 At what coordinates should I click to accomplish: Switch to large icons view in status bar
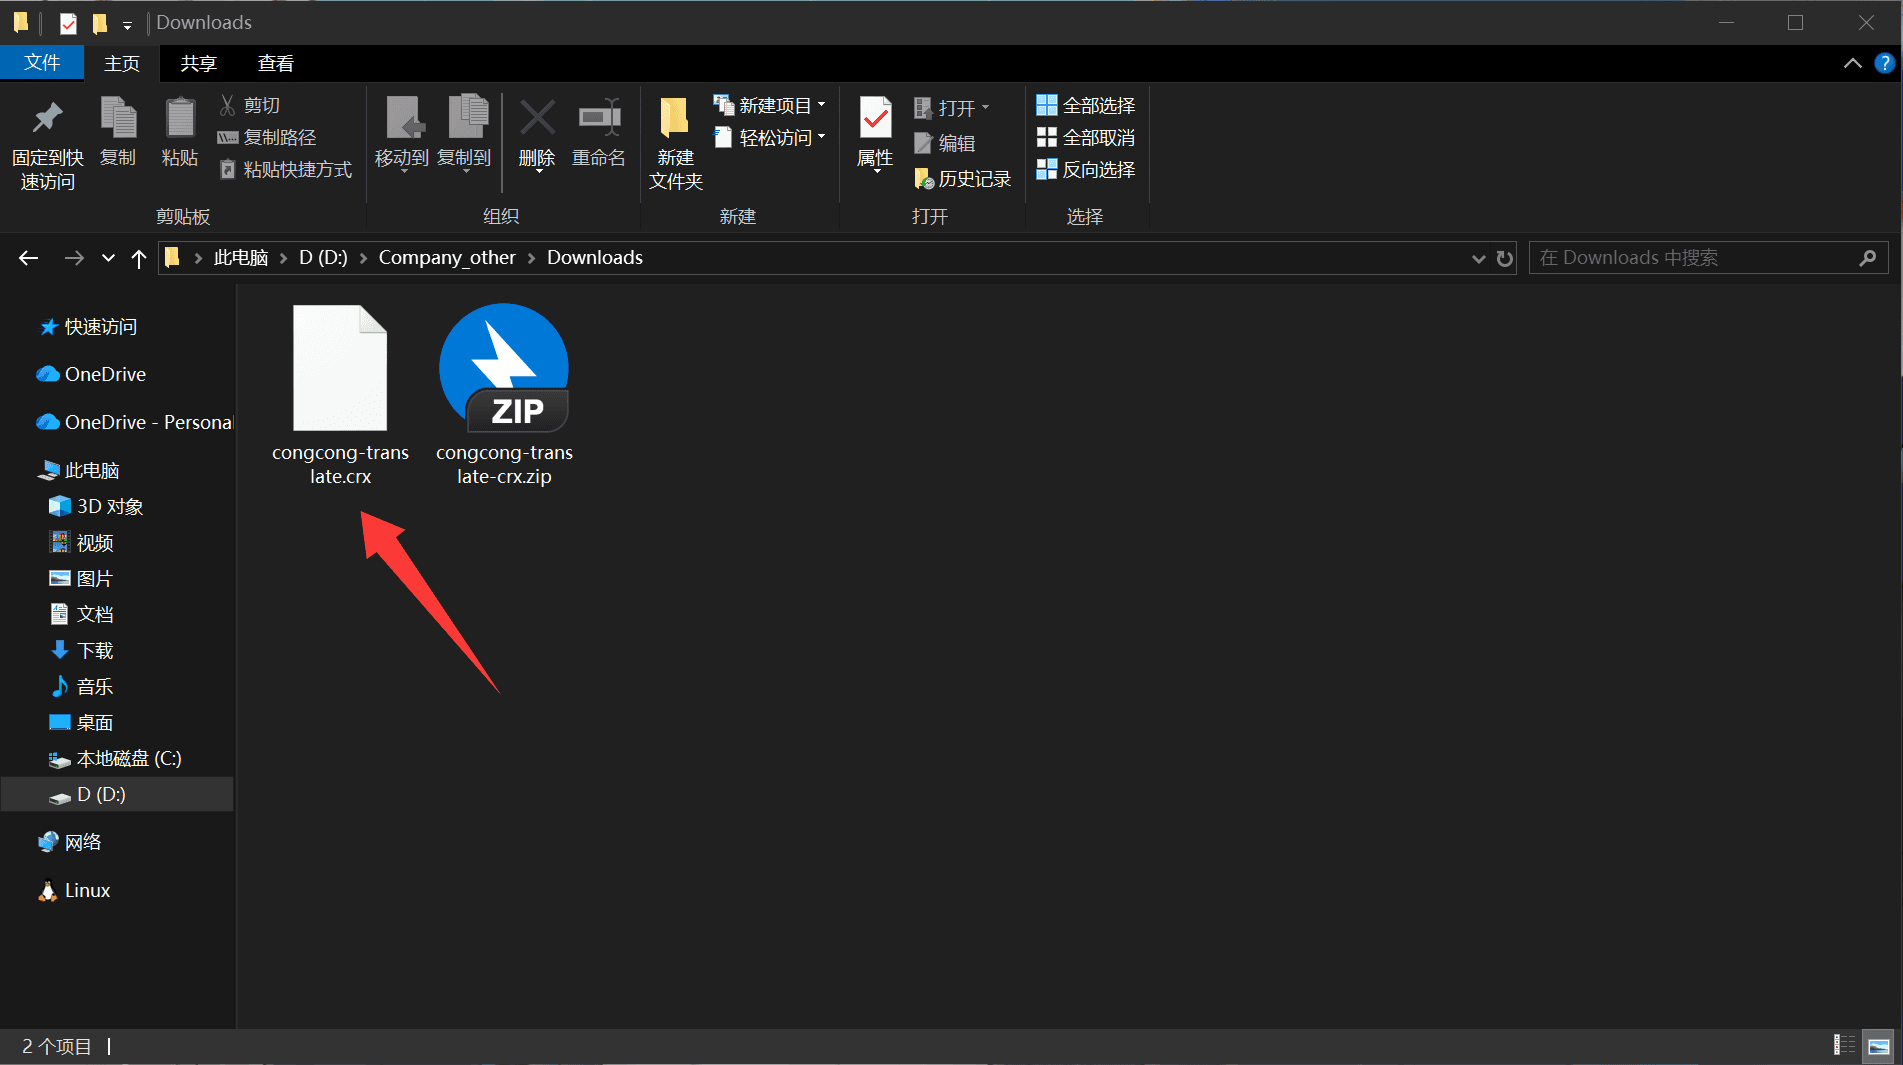[x=1879, y=1046]
